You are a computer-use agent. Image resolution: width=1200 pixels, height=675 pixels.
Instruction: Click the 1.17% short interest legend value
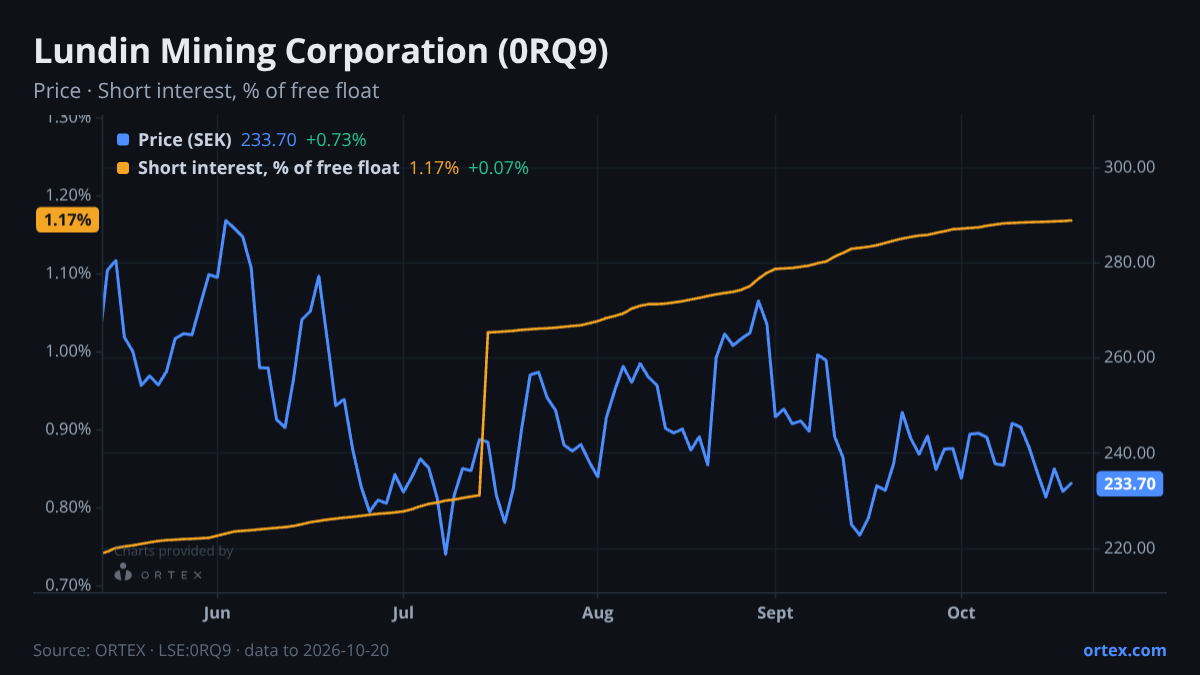tap(434, 168)
